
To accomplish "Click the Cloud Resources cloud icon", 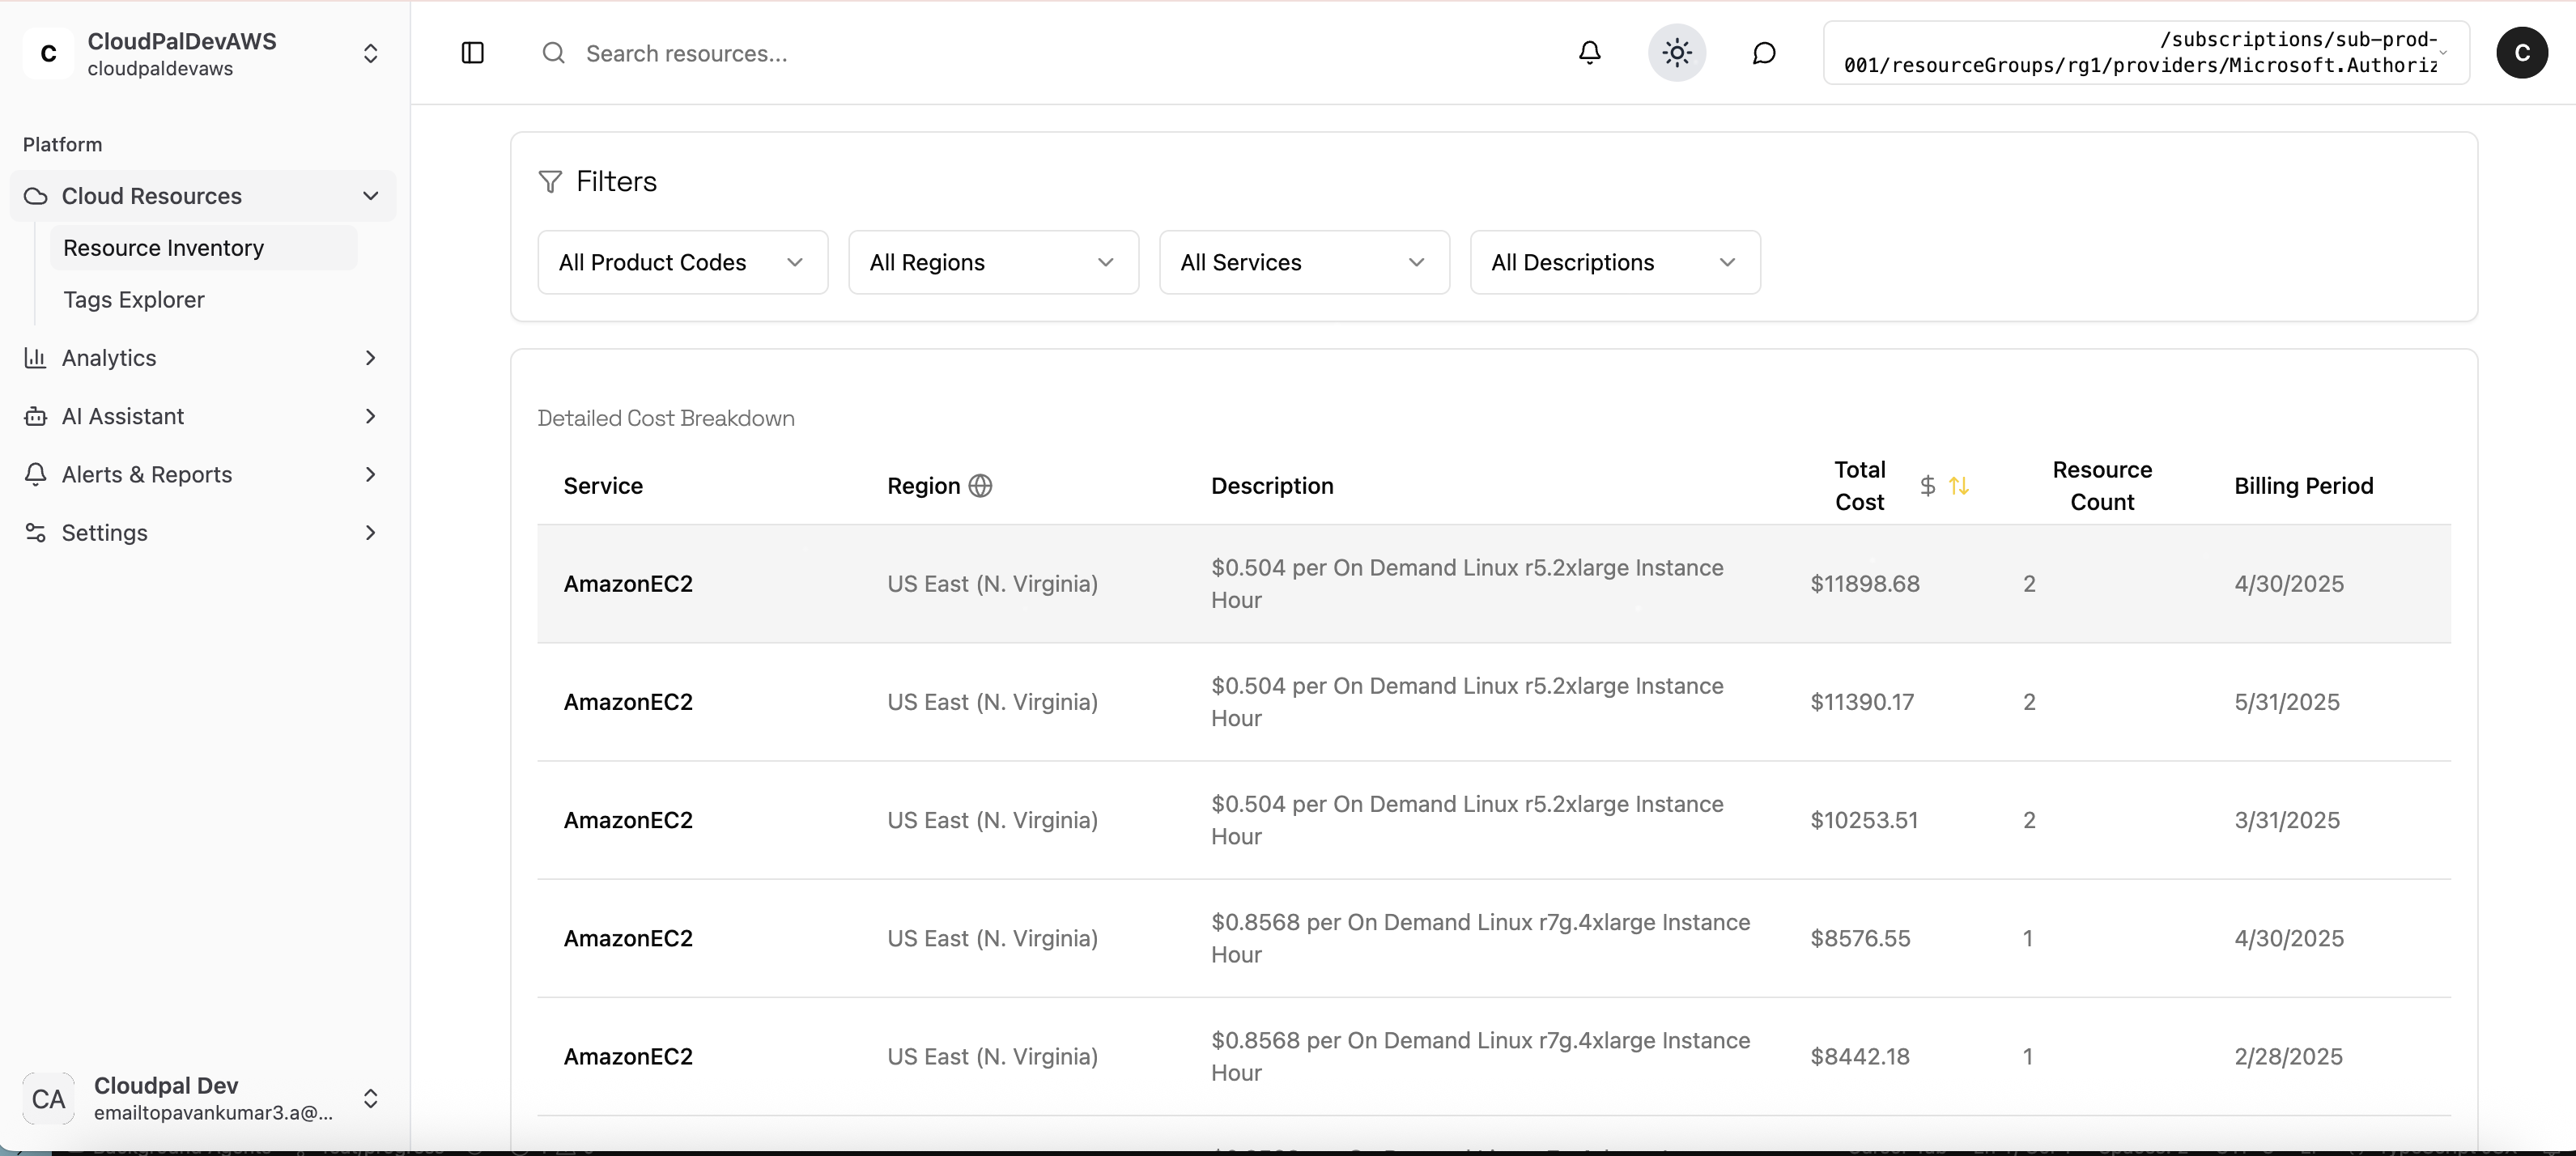I will [36, 196].
